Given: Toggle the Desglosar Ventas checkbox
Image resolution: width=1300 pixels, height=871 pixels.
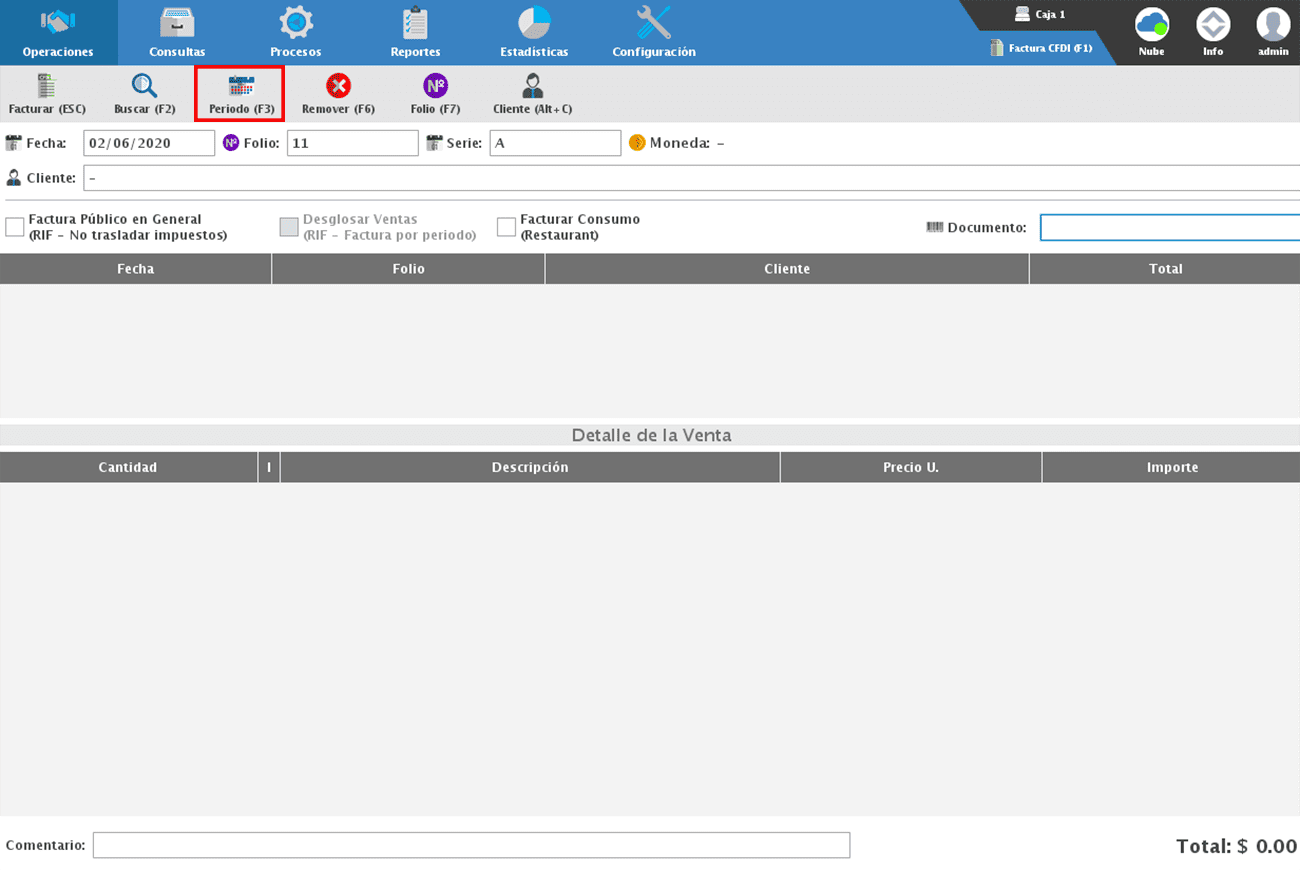Looking at the screenshot, I should pos(289,227).
